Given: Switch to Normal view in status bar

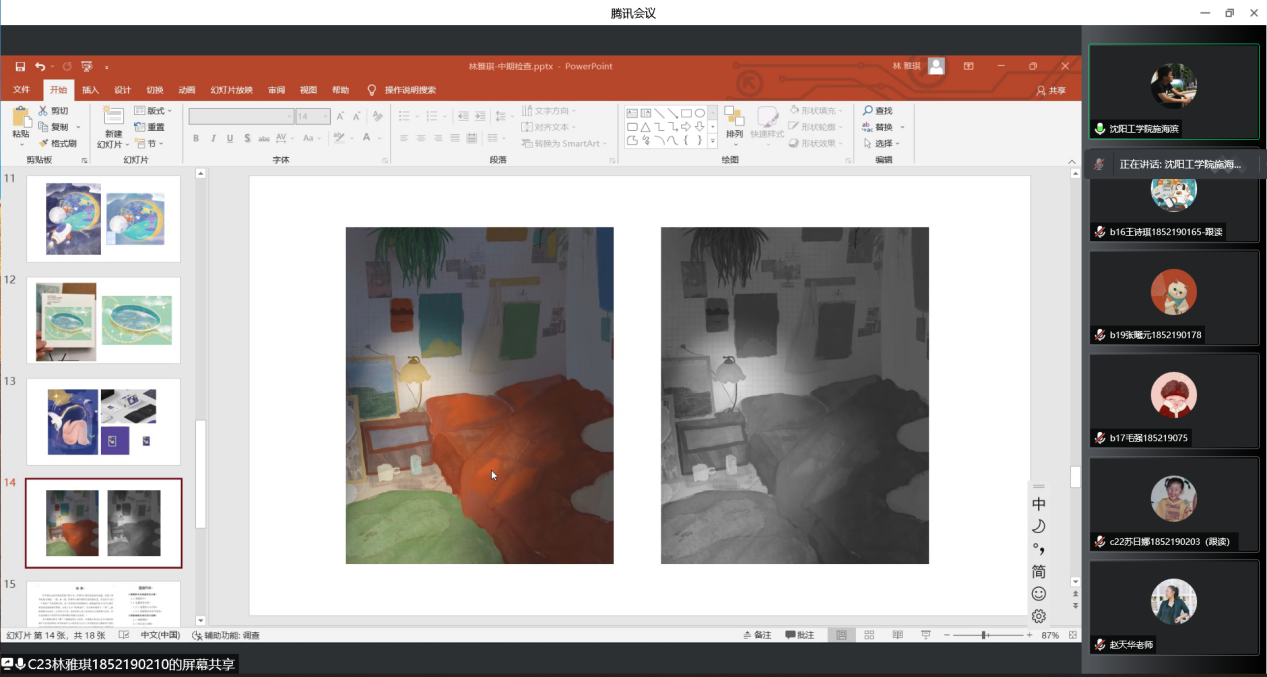Looking at the screenshot, I should point(842,635).
